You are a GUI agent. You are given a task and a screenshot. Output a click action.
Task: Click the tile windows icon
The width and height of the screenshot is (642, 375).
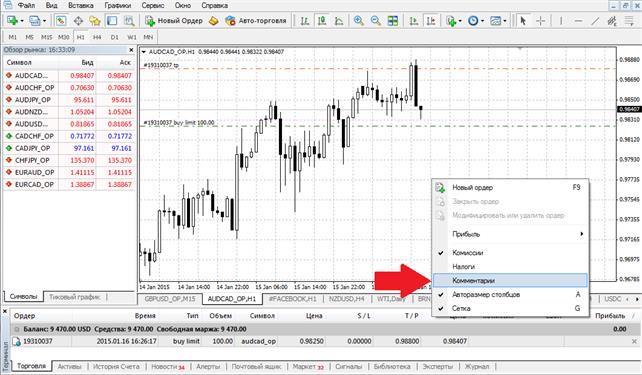coord(393,20)
